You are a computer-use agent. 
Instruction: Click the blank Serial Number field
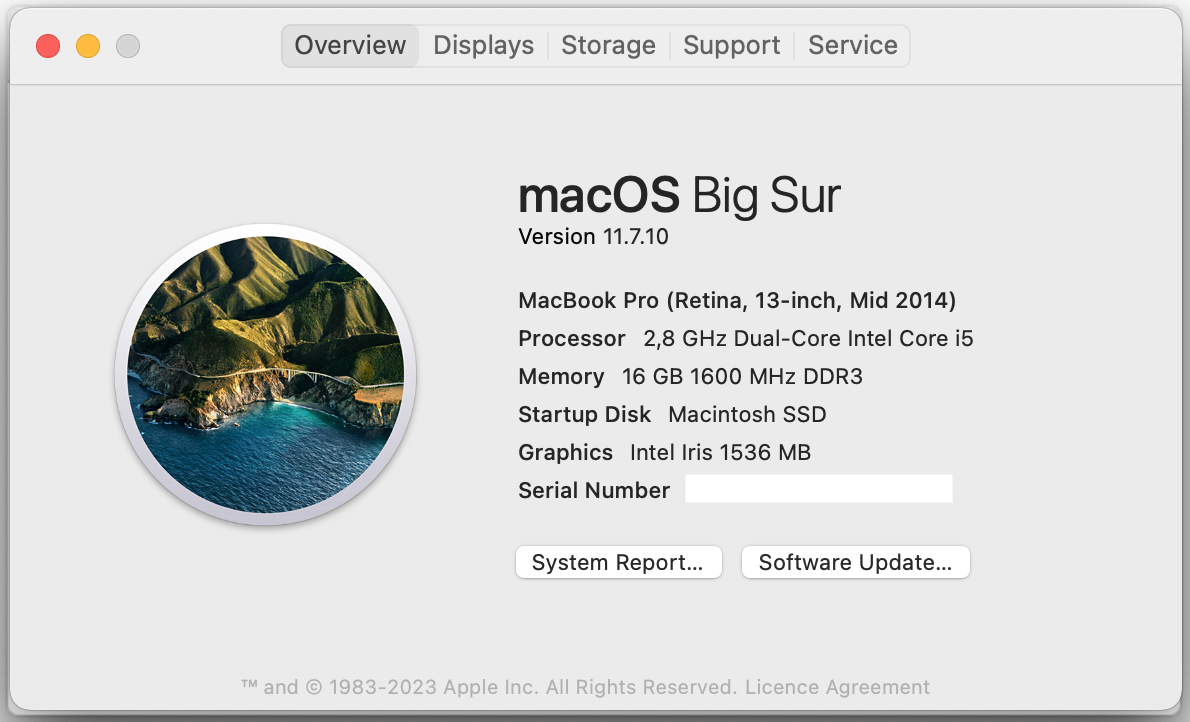pos(818,489)
